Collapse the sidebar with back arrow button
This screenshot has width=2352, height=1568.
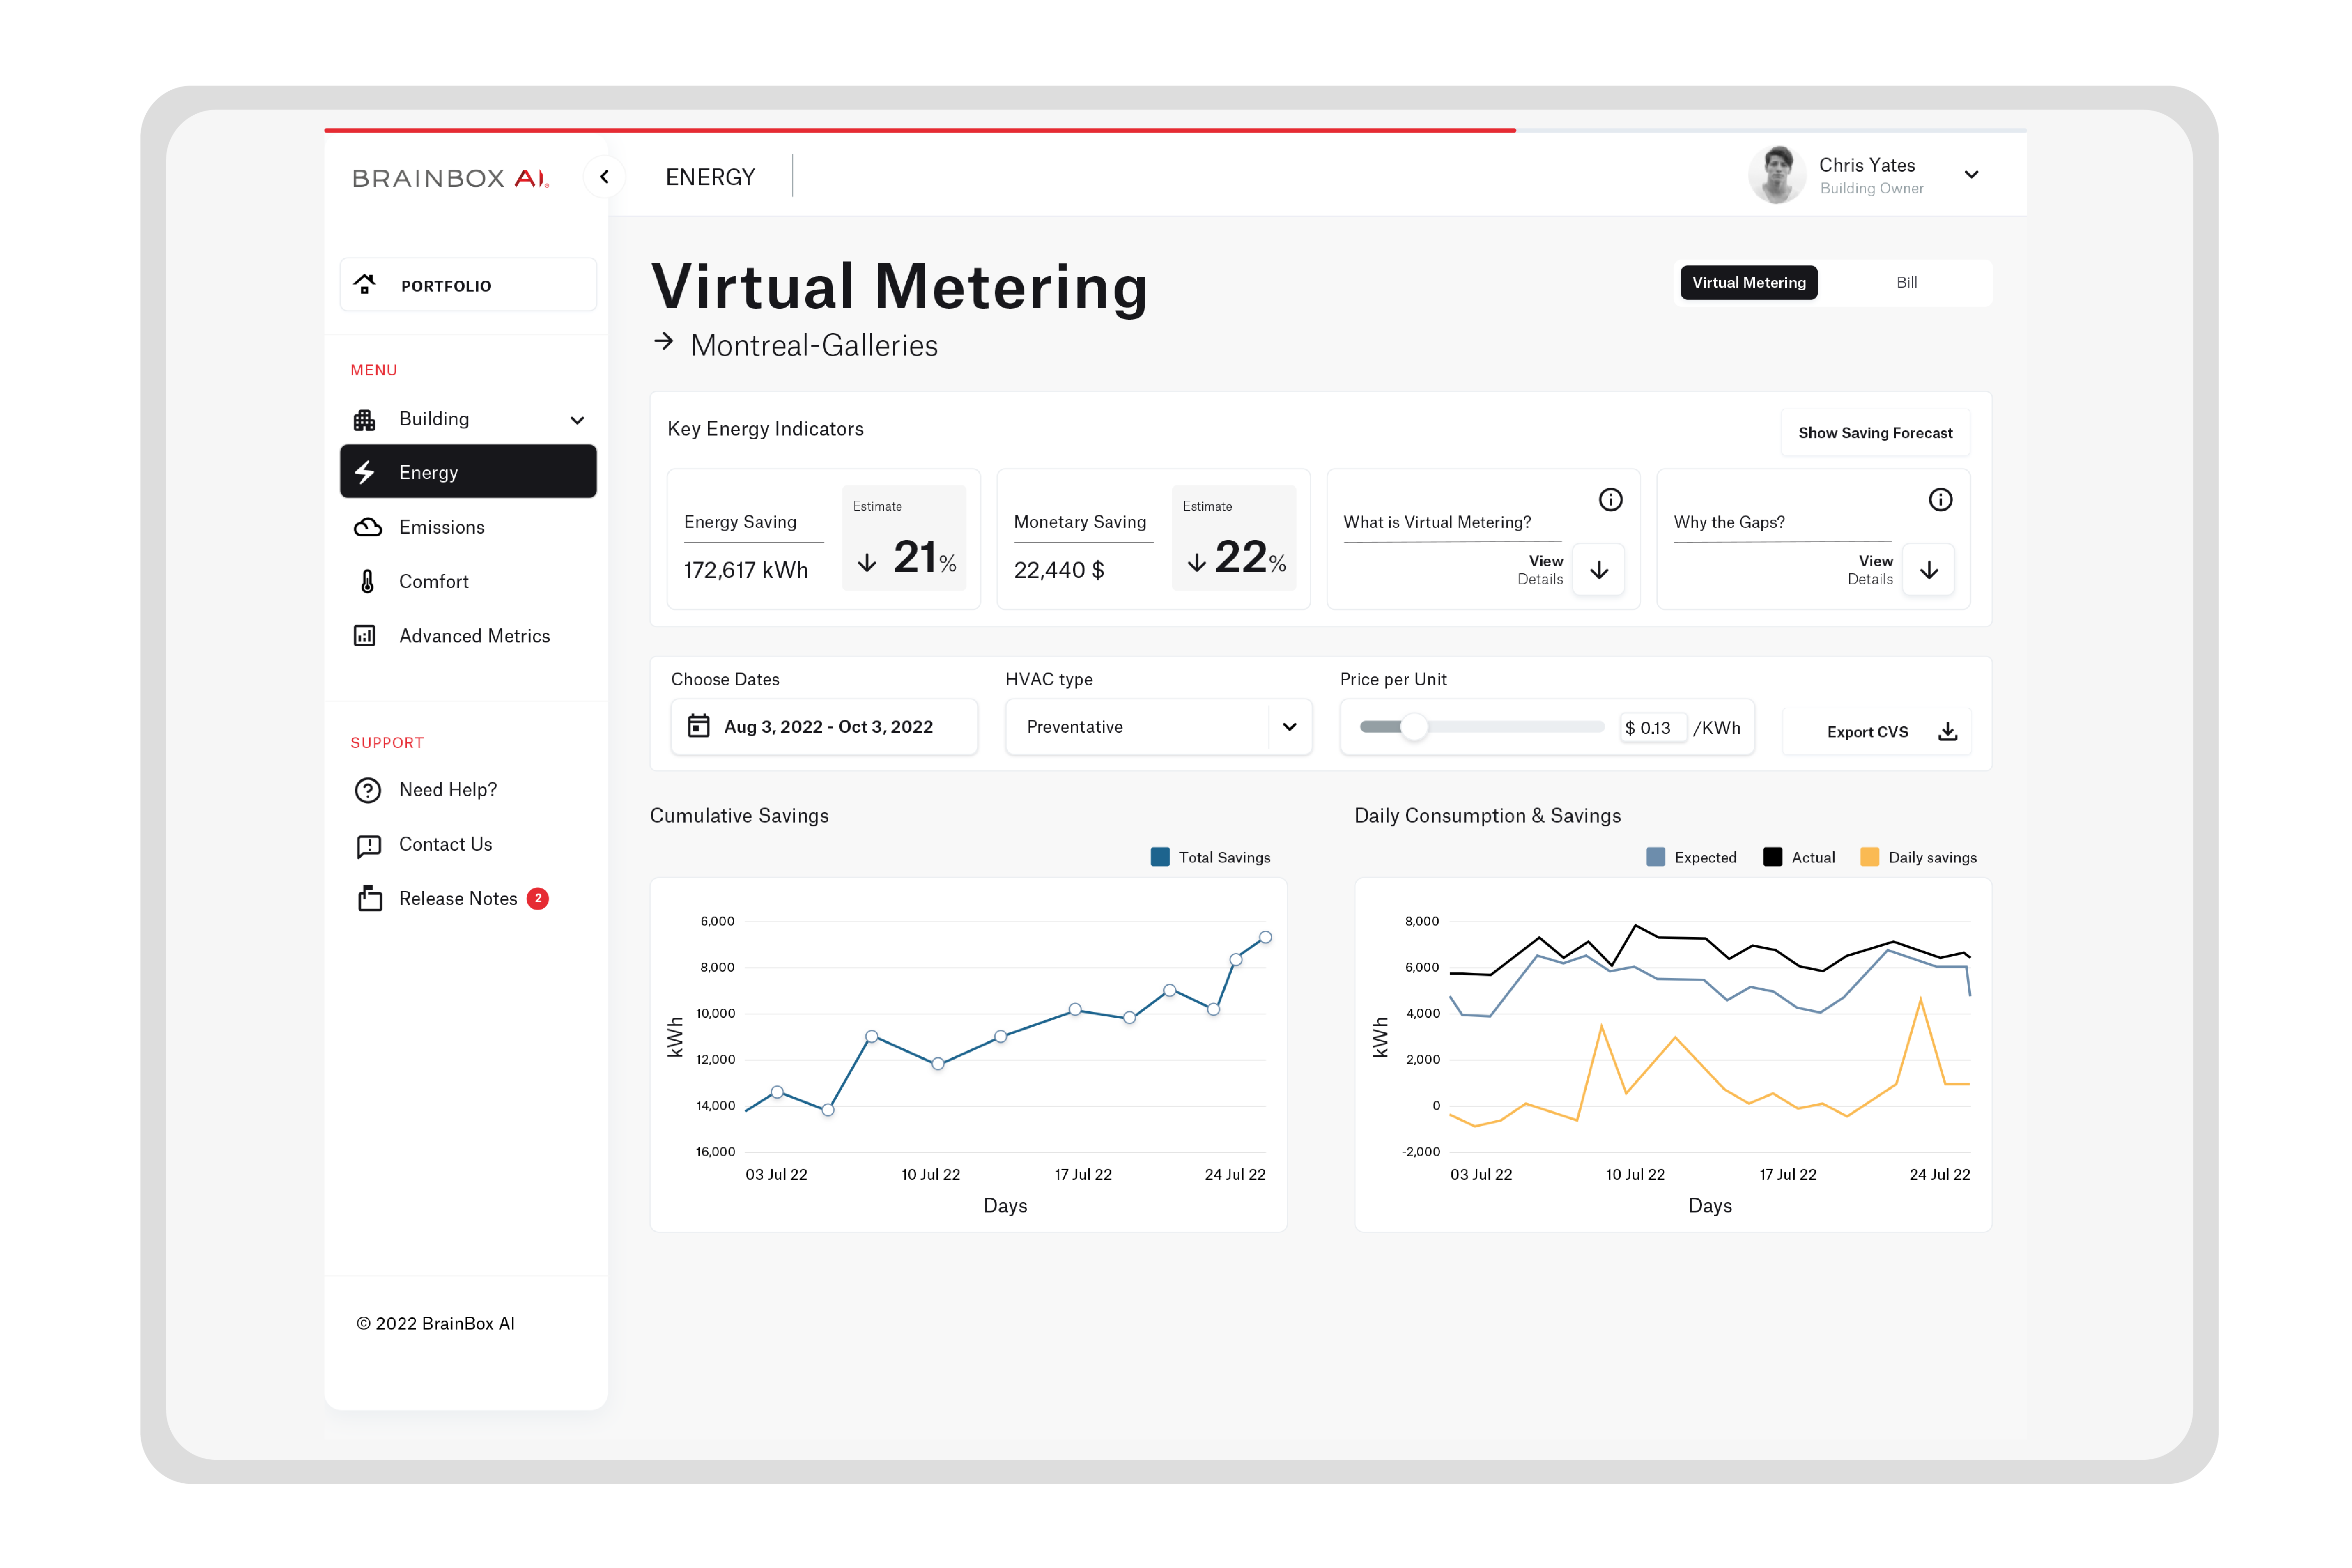[x=604, y=177]
